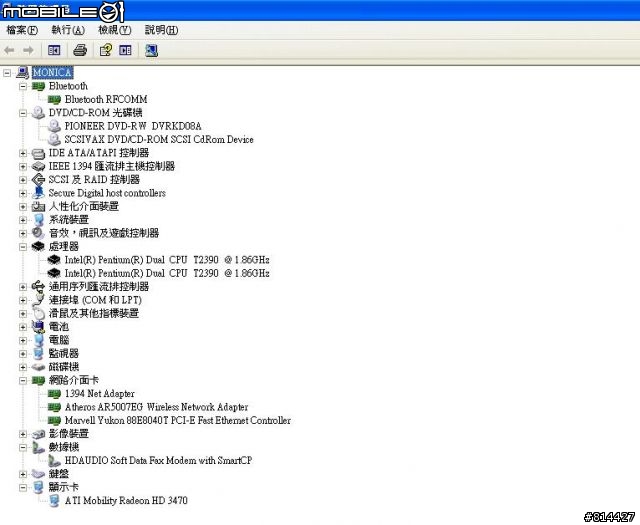Collapse the 數據機 category
Screen dimensions: 640x525
(x=23, y=447)
